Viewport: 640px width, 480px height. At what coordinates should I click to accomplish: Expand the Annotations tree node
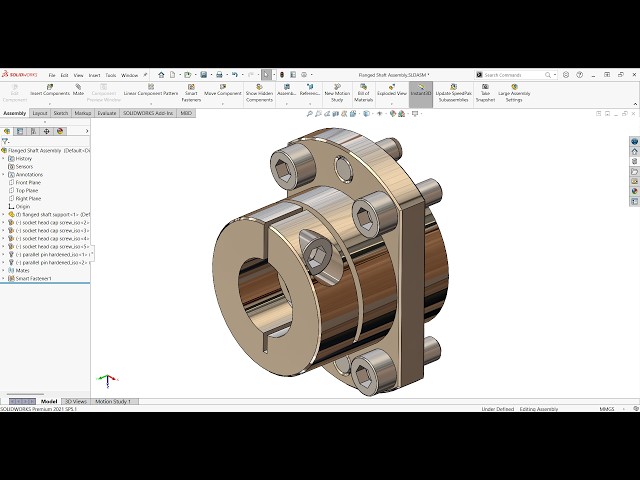coord(4,174)
